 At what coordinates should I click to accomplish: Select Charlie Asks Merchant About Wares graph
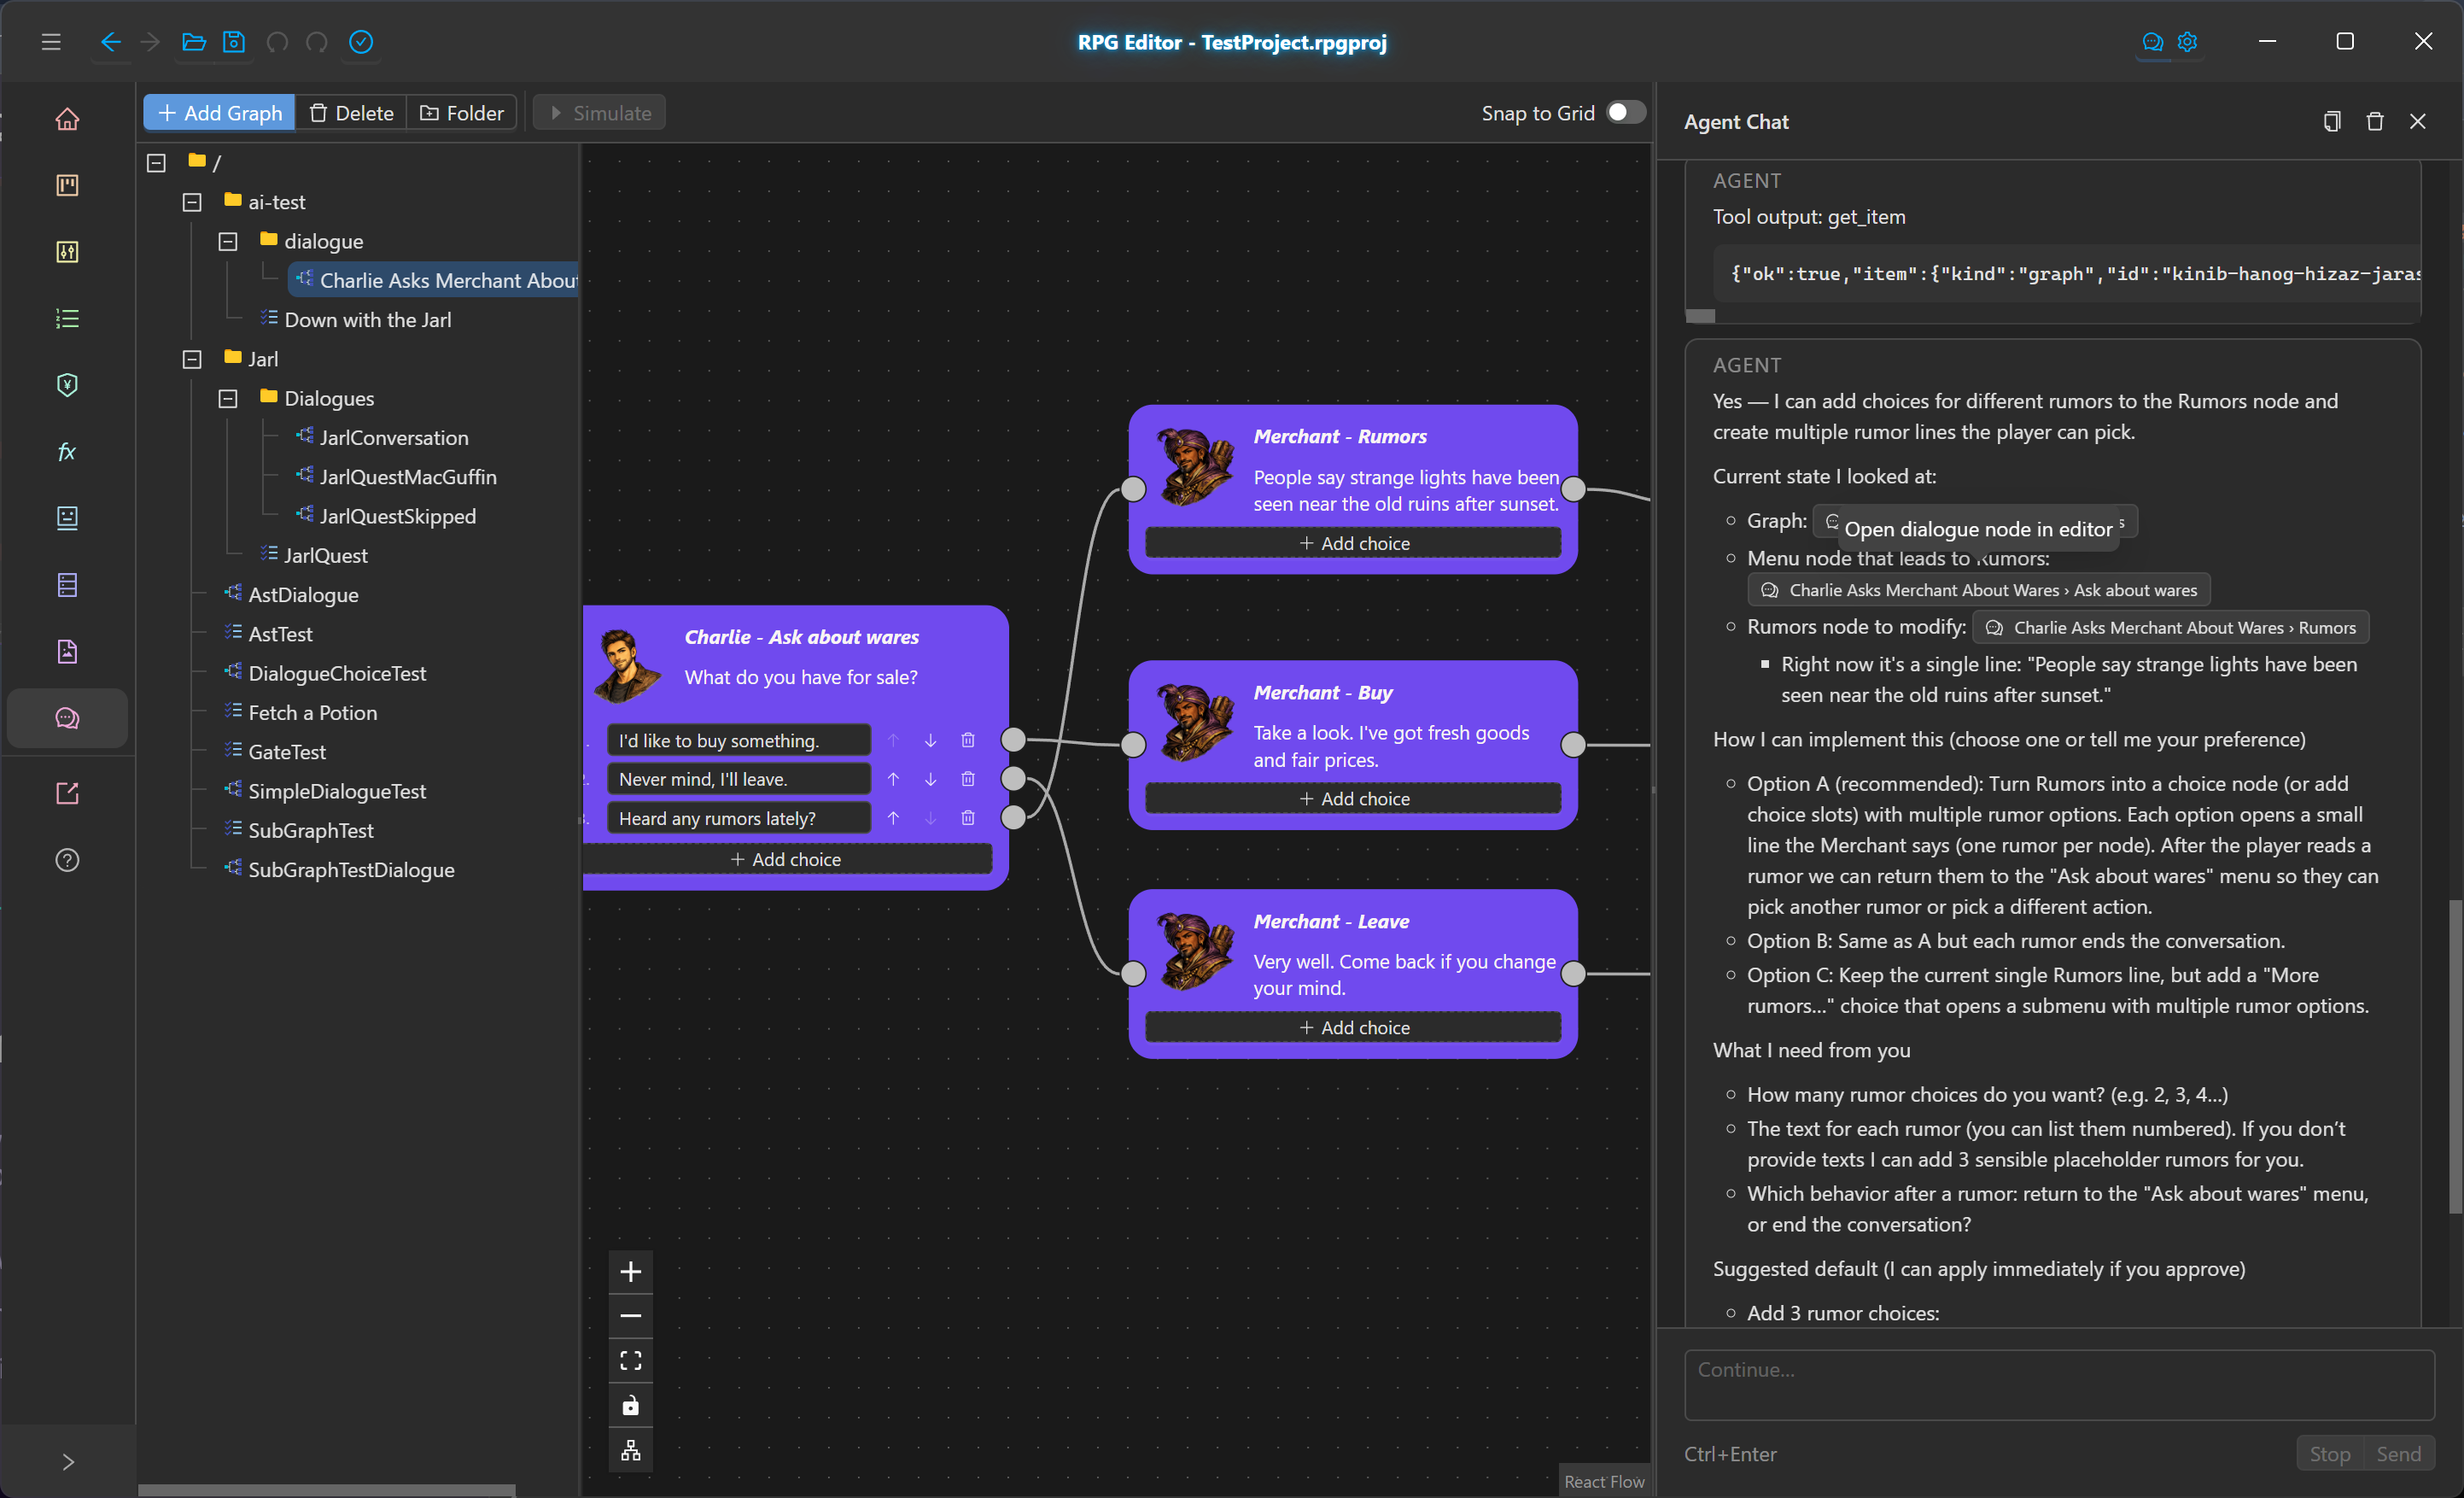[x=434, y=280]
